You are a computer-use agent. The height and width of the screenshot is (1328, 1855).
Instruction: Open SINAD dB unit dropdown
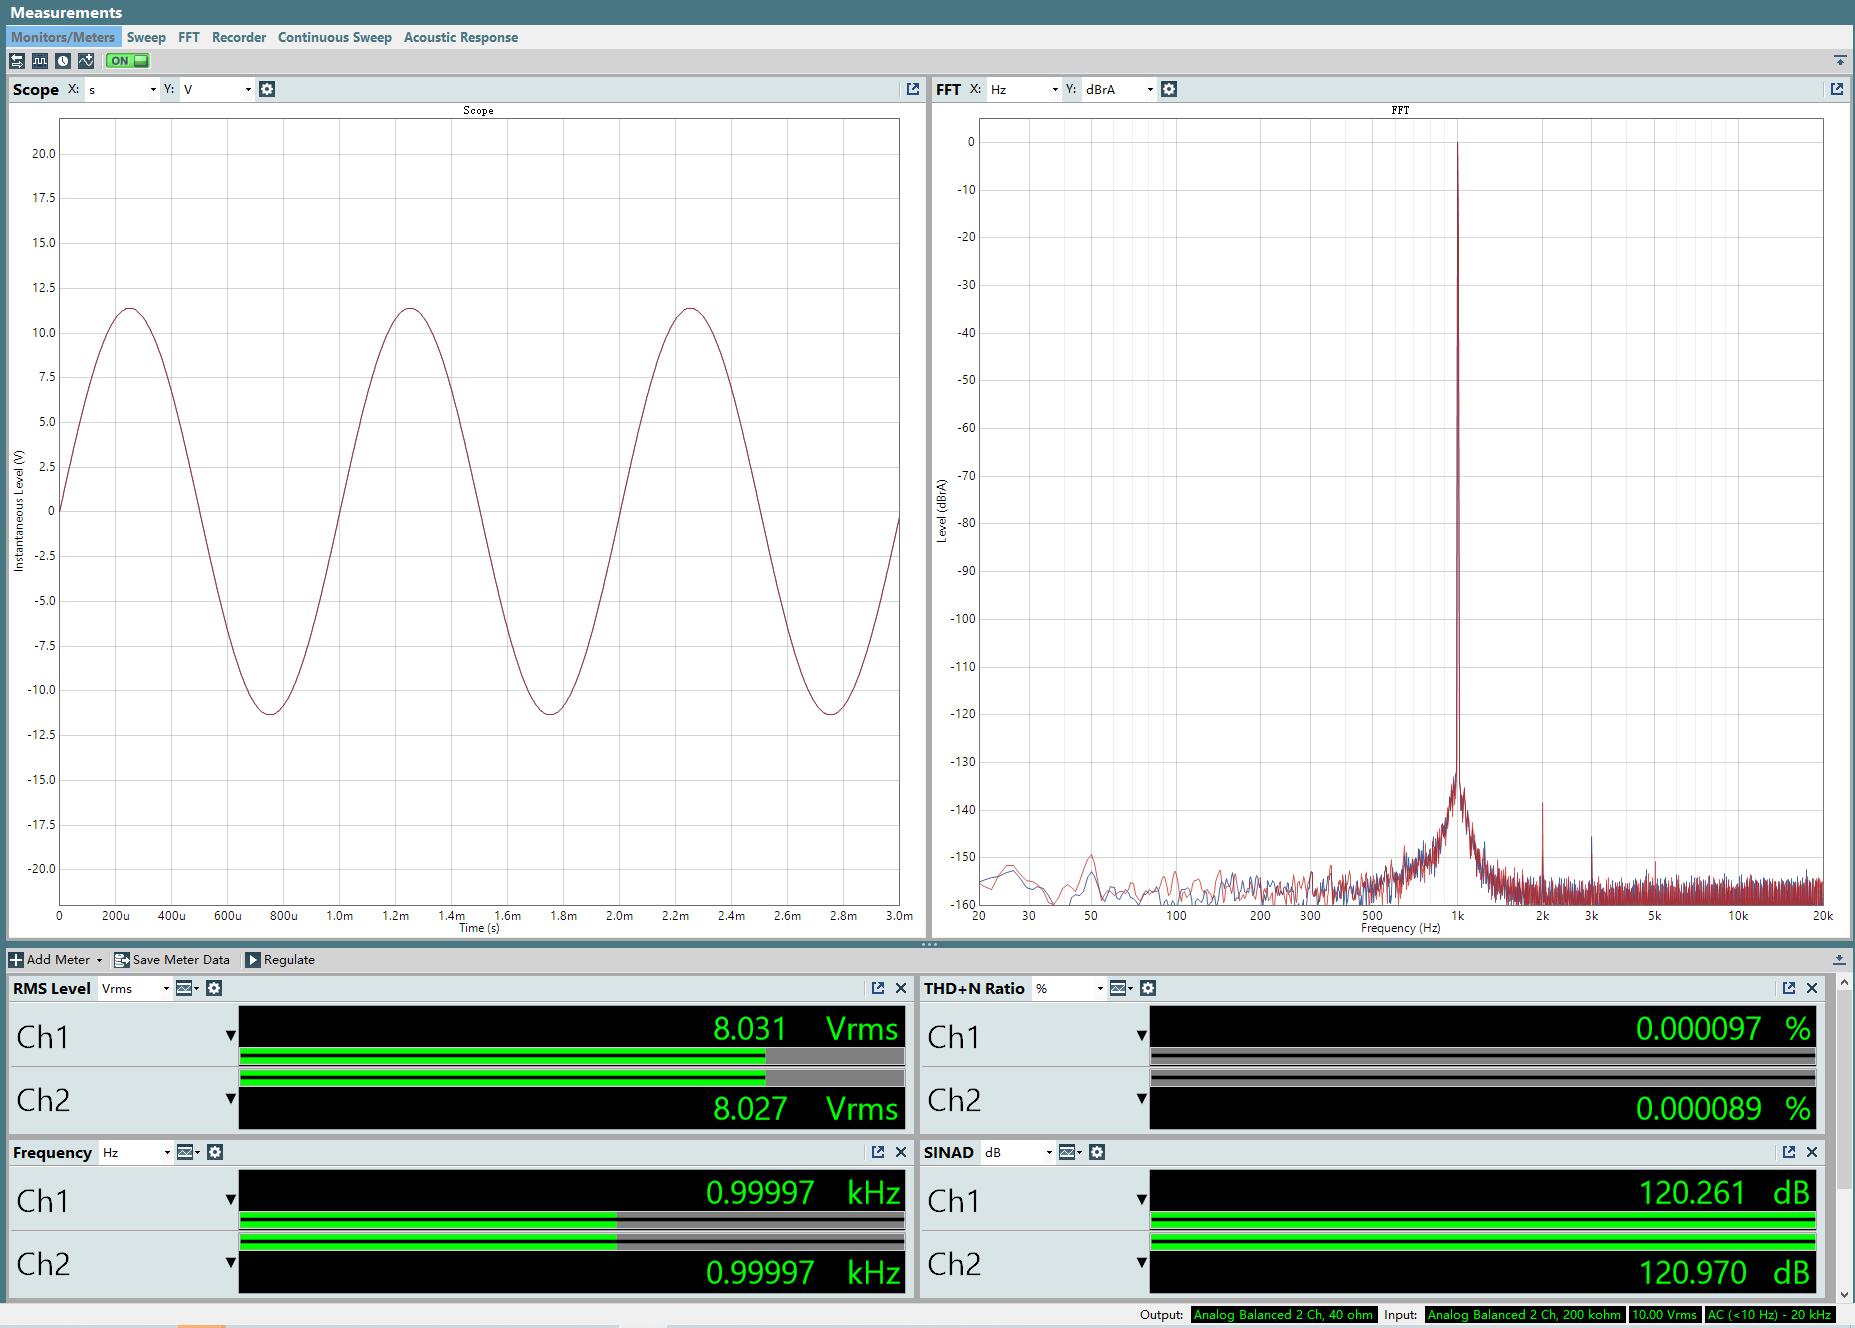tap(1018, 1152)
